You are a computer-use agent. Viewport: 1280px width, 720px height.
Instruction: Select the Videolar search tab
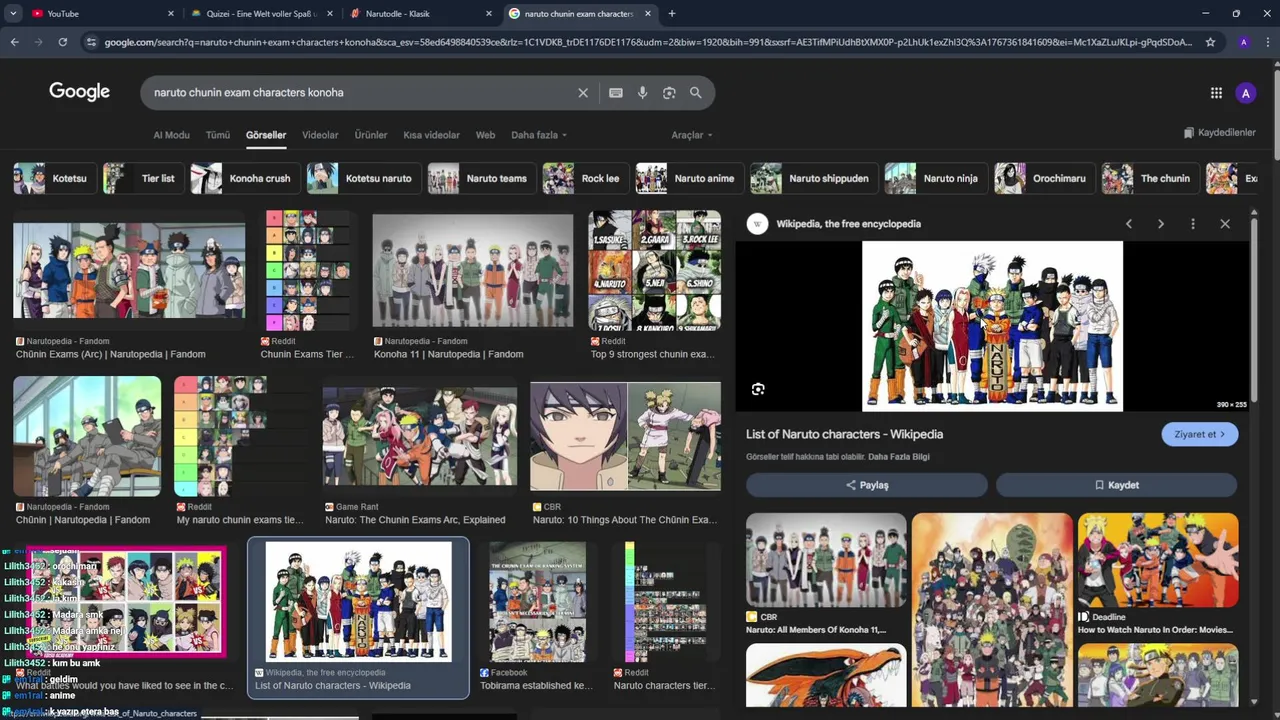[x=320, y=135]
